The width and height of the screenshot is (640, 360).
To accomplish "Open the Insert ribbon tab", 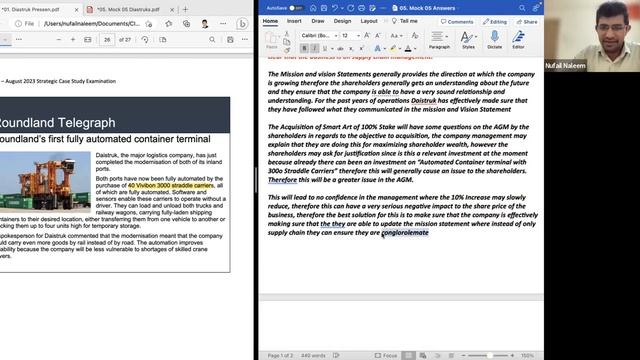I will pos(294,21).
